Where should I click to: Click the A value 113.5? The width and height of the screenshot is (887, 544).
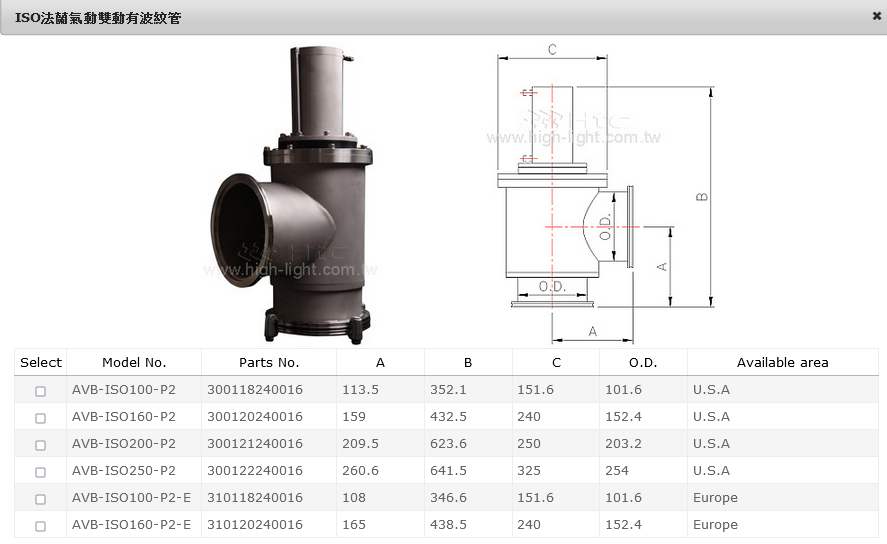tap(360, 390)
